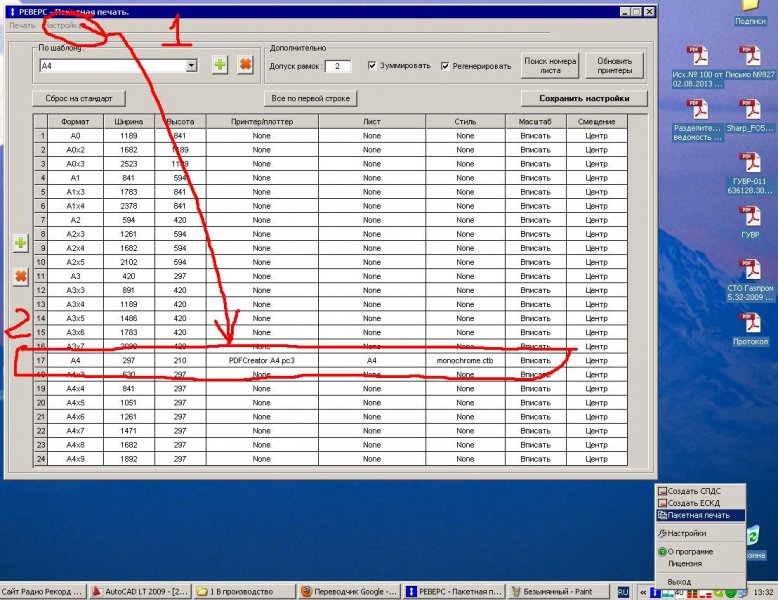Click 'Поиск номера листа' button
Screen dimensions: 778x600
pyautogui.click(x=550, y=66)
